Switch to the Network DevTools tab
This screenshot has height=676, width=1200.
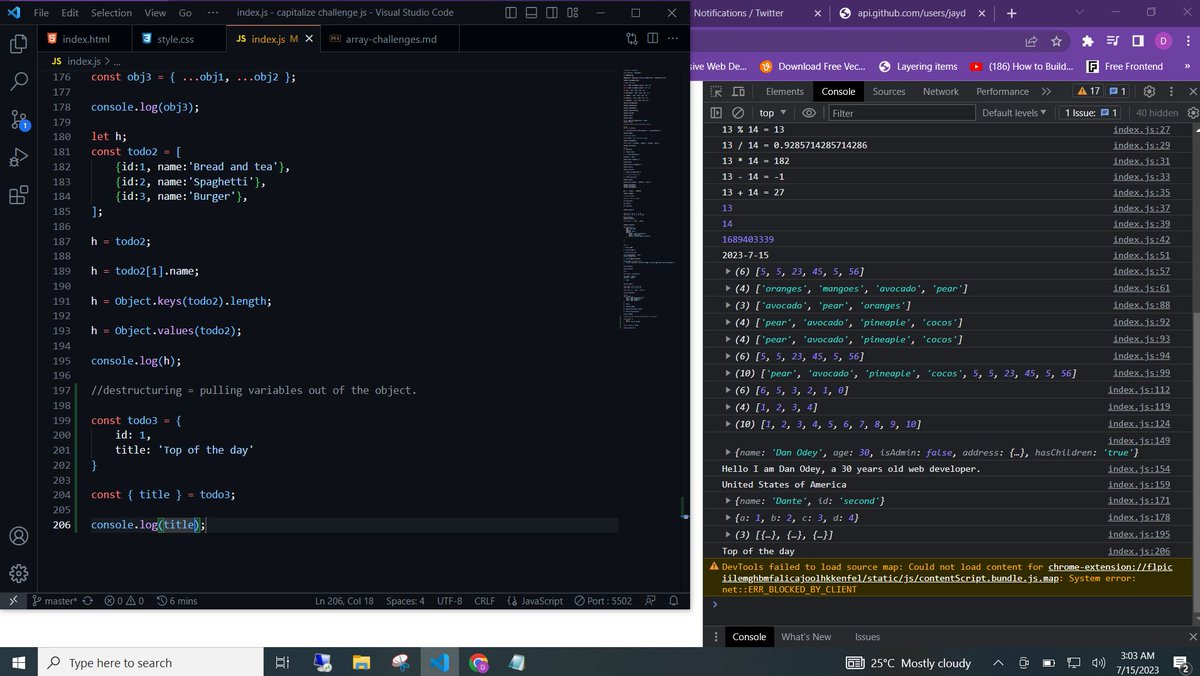point(940,91)
